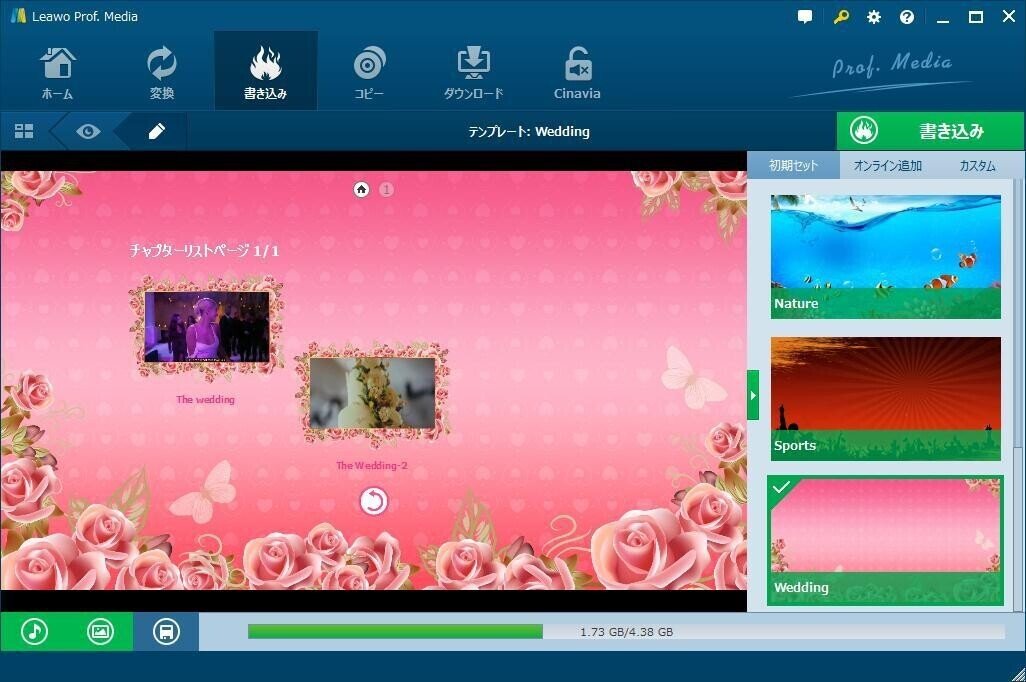Select The Wedding-2 chapter thumbnail

pyautogui.click(x=372, y=393)
